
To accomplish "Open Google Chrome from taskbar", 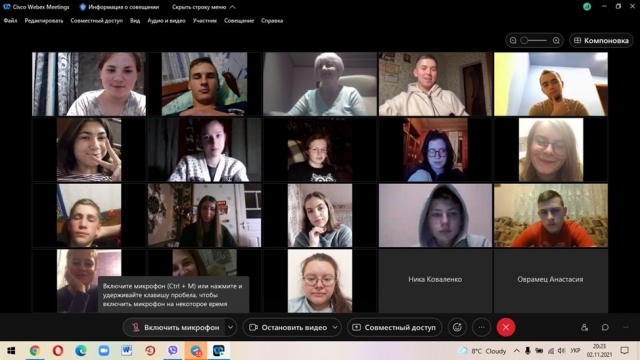I will pos(35,351).
